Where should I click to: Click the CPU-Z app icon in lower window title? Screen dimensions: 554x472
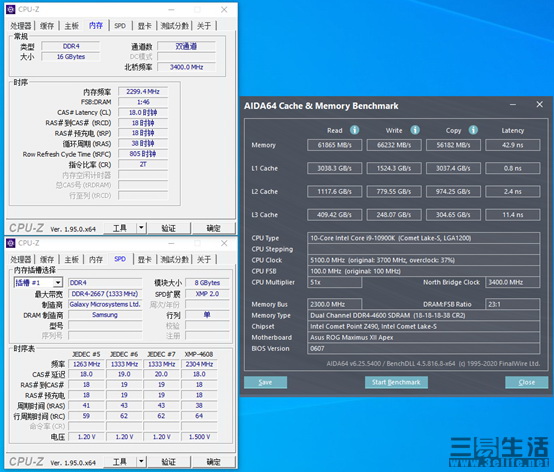pyautogui.click(x=11, y=243)
